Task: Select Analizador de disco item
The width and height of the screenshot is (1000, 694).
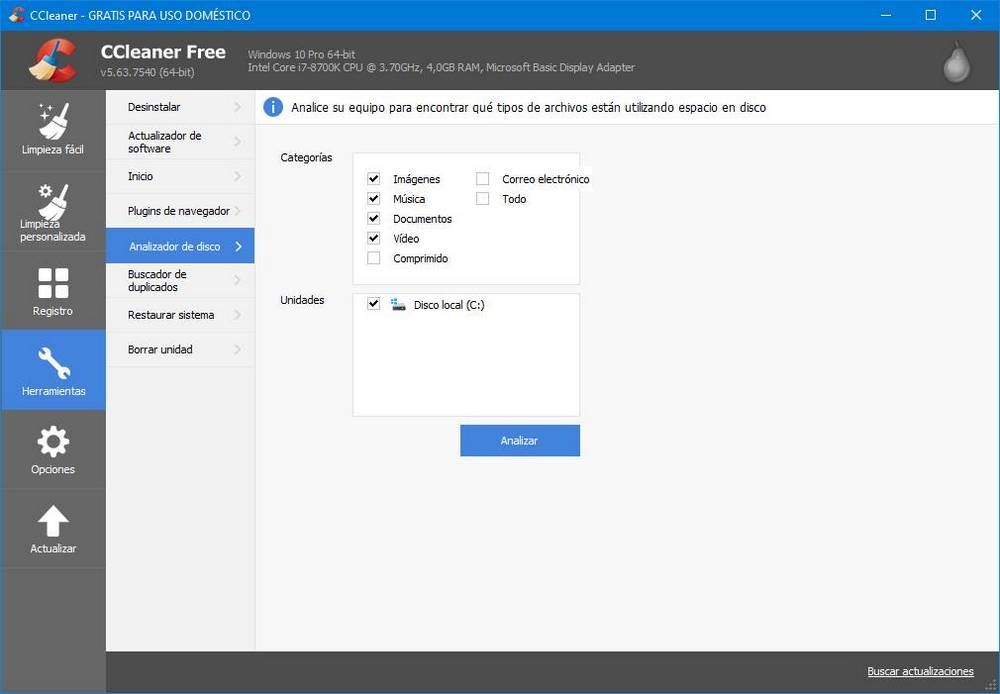Action: point(180,246)
